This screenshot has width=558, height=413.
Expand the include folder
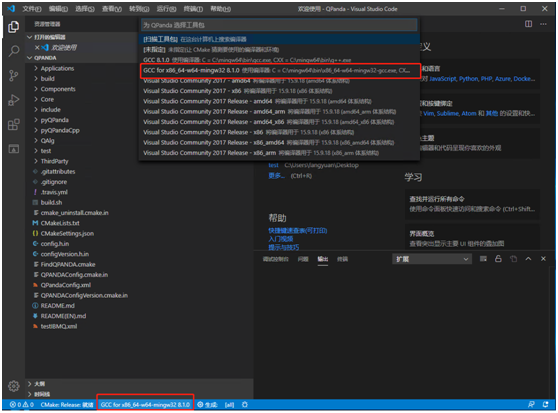(x=47, y=110)
